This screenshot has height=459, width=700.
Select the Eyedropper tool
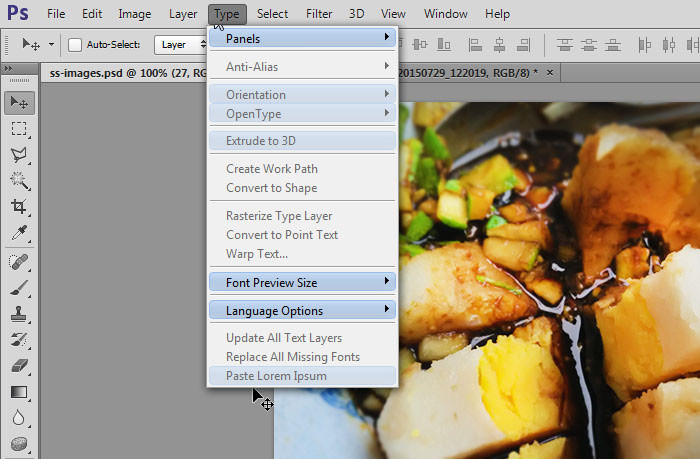(x=19, y=233)
